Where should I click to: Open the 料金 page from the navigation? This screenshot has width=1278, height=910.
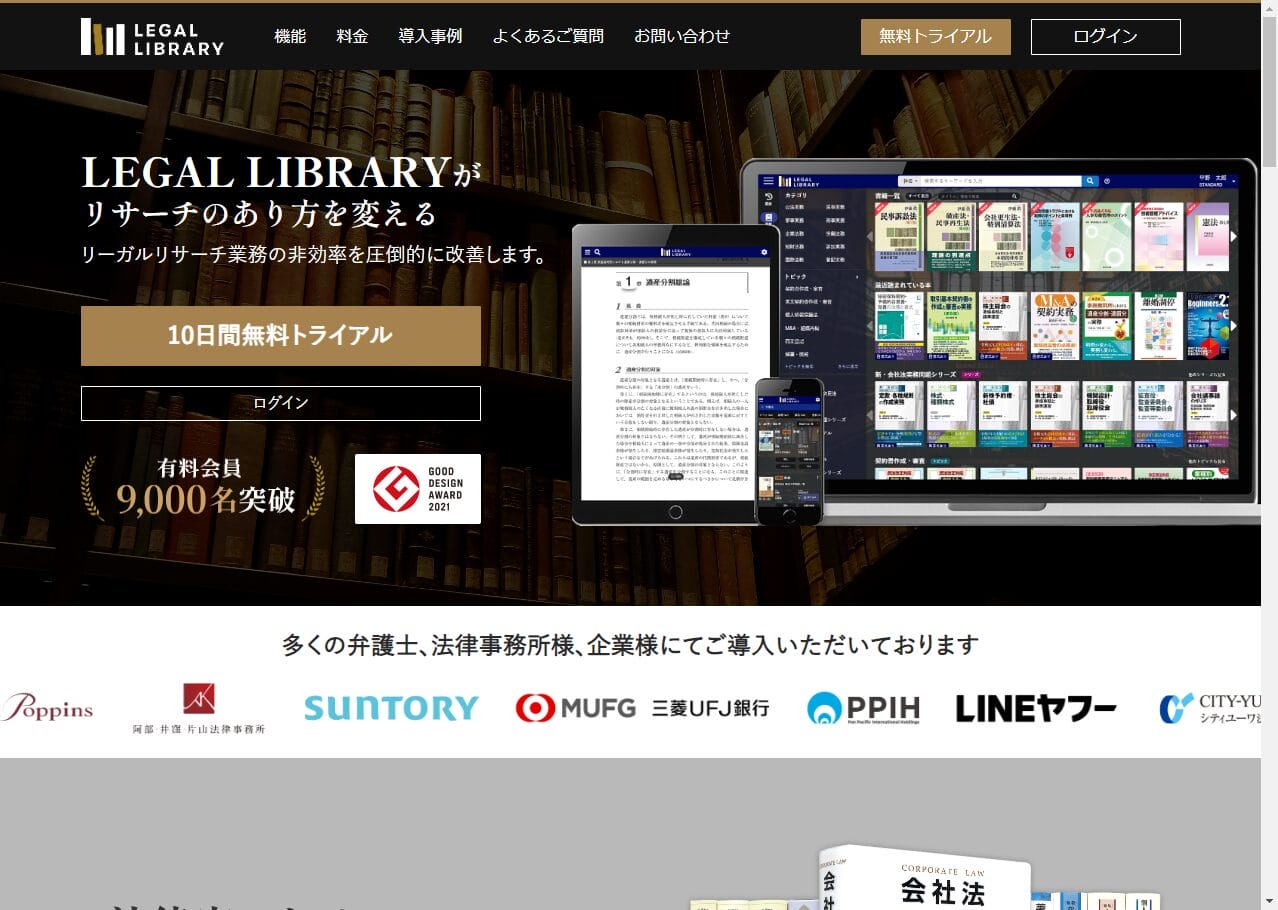pos(352,36)
